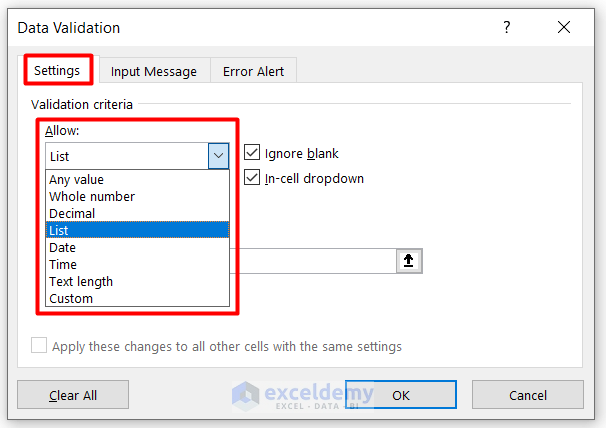
Task: Open the Error Alert tab
Action: [x=254, y=71]
